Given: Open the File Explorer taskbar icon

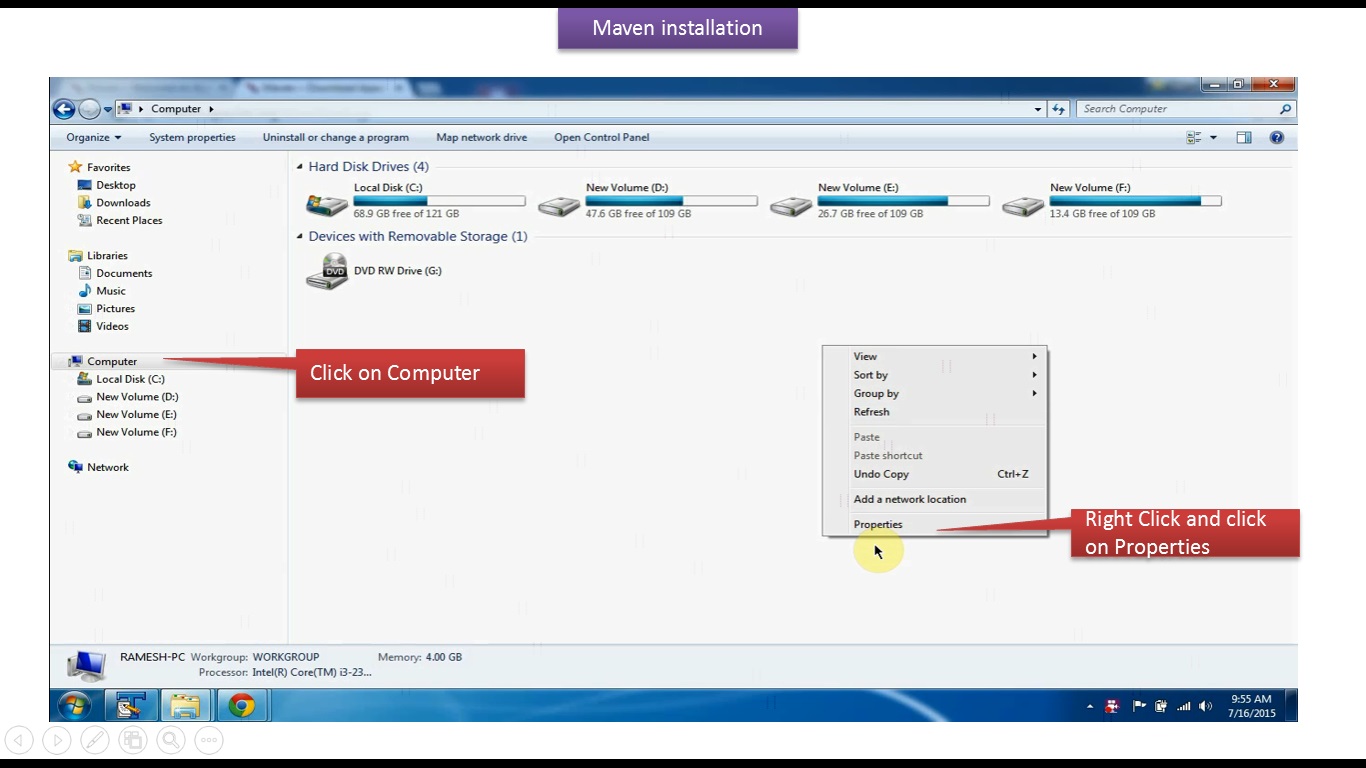Looking at the screenshot, I should [185, 706].
